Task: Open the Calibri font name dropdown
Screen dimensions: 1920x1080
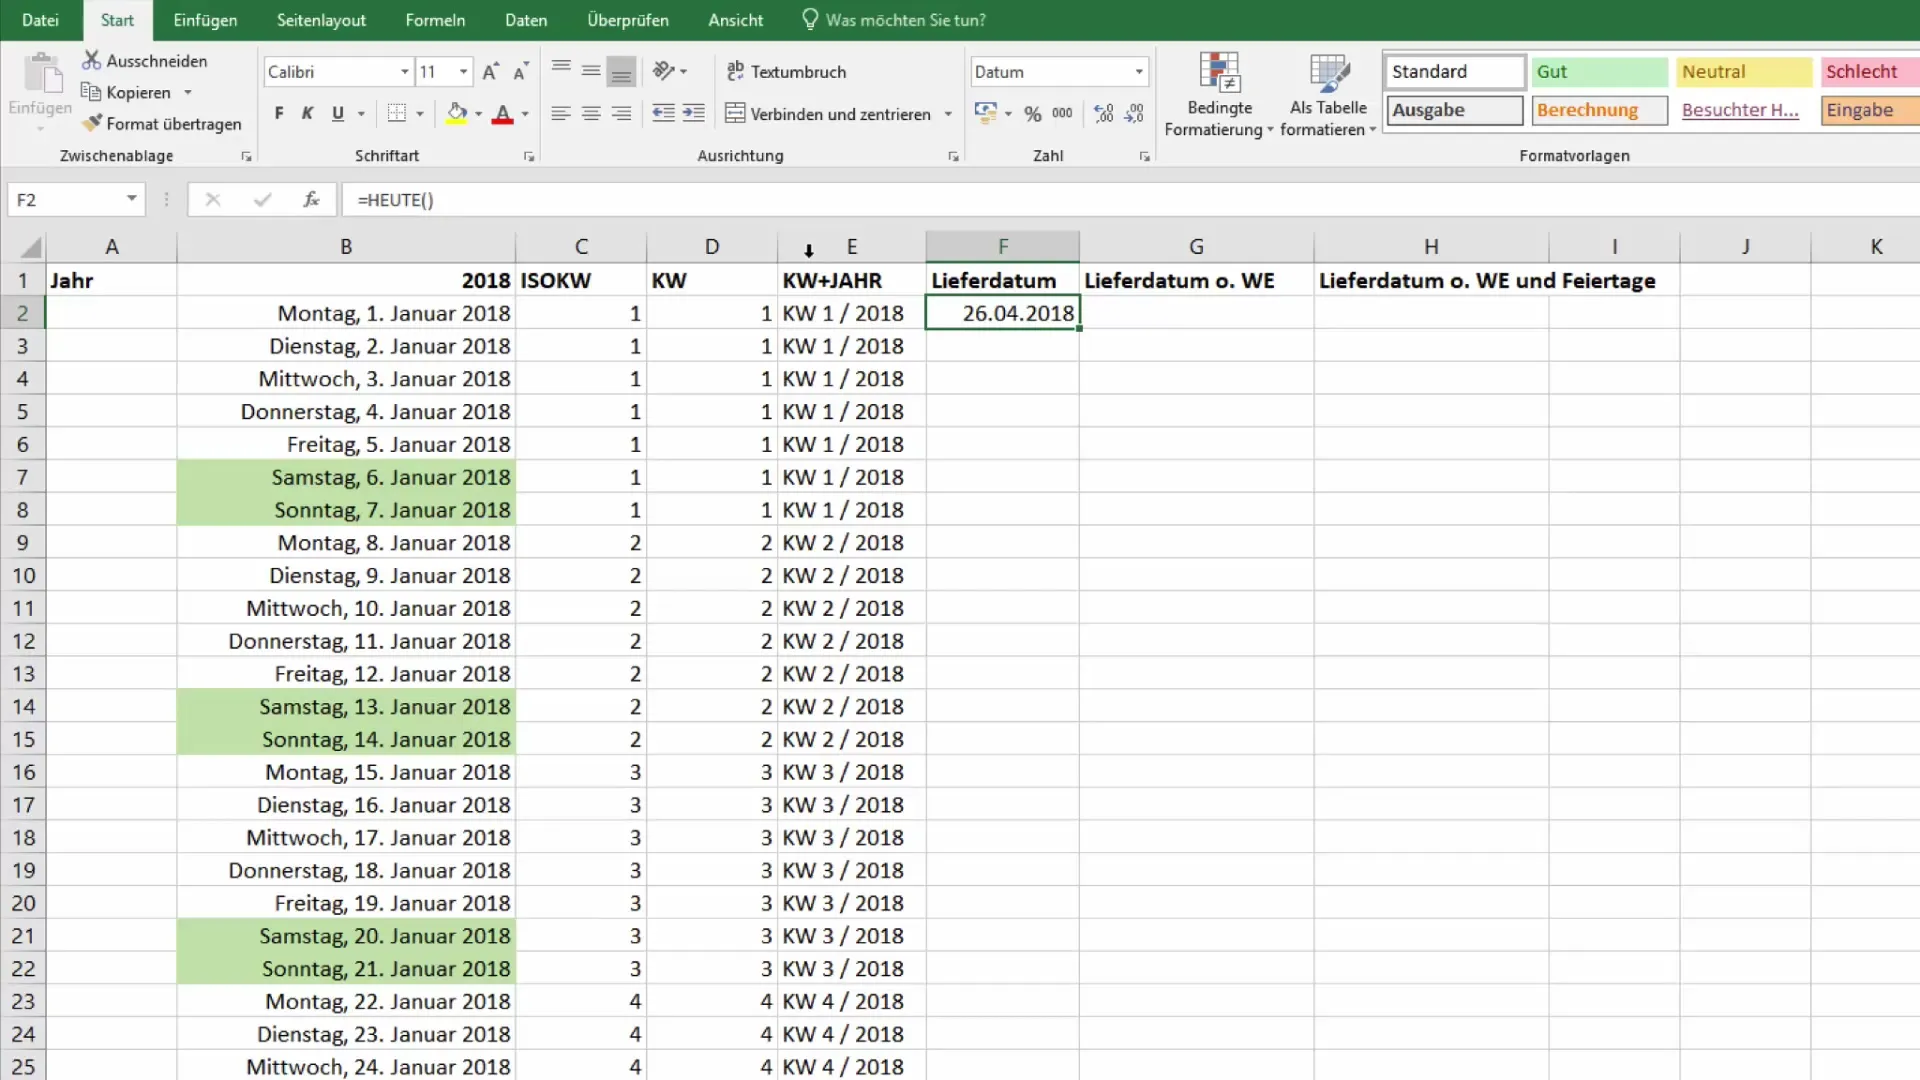Action: (405, 71)
